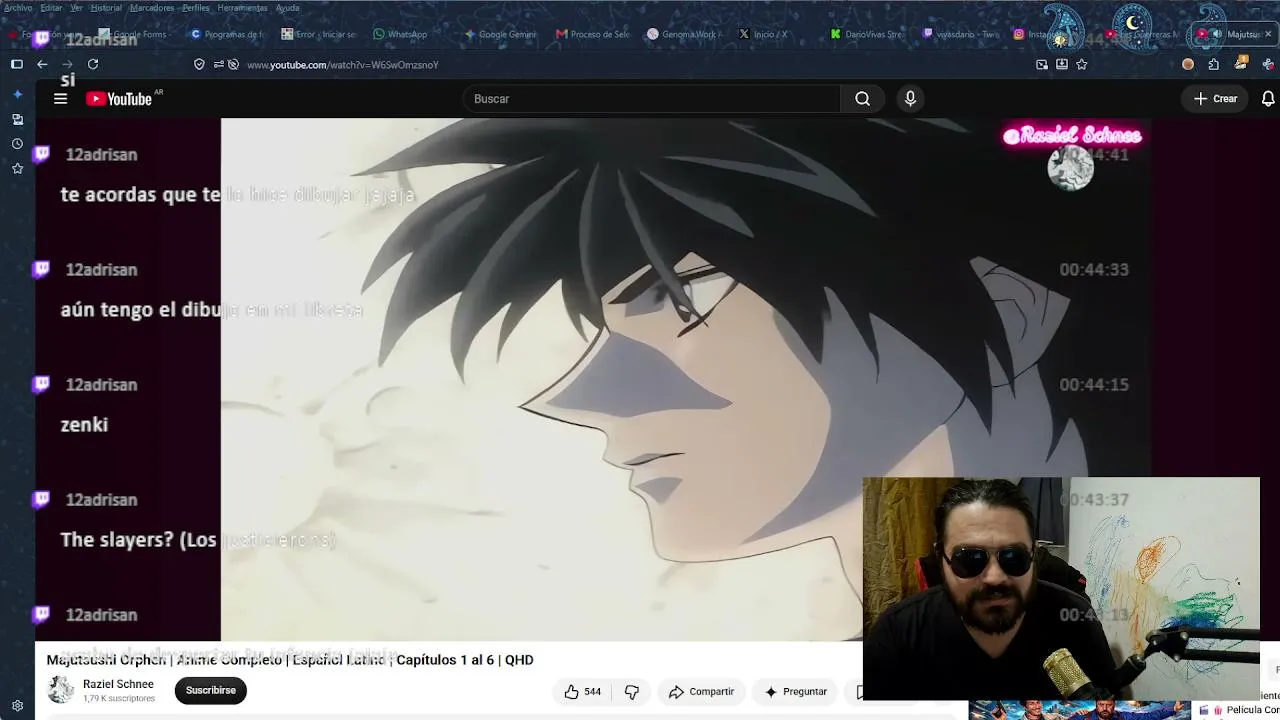Viewport: 1280px width, 720px height.
Task: Open YouTube notifications bell
Action: point(1268,99)
